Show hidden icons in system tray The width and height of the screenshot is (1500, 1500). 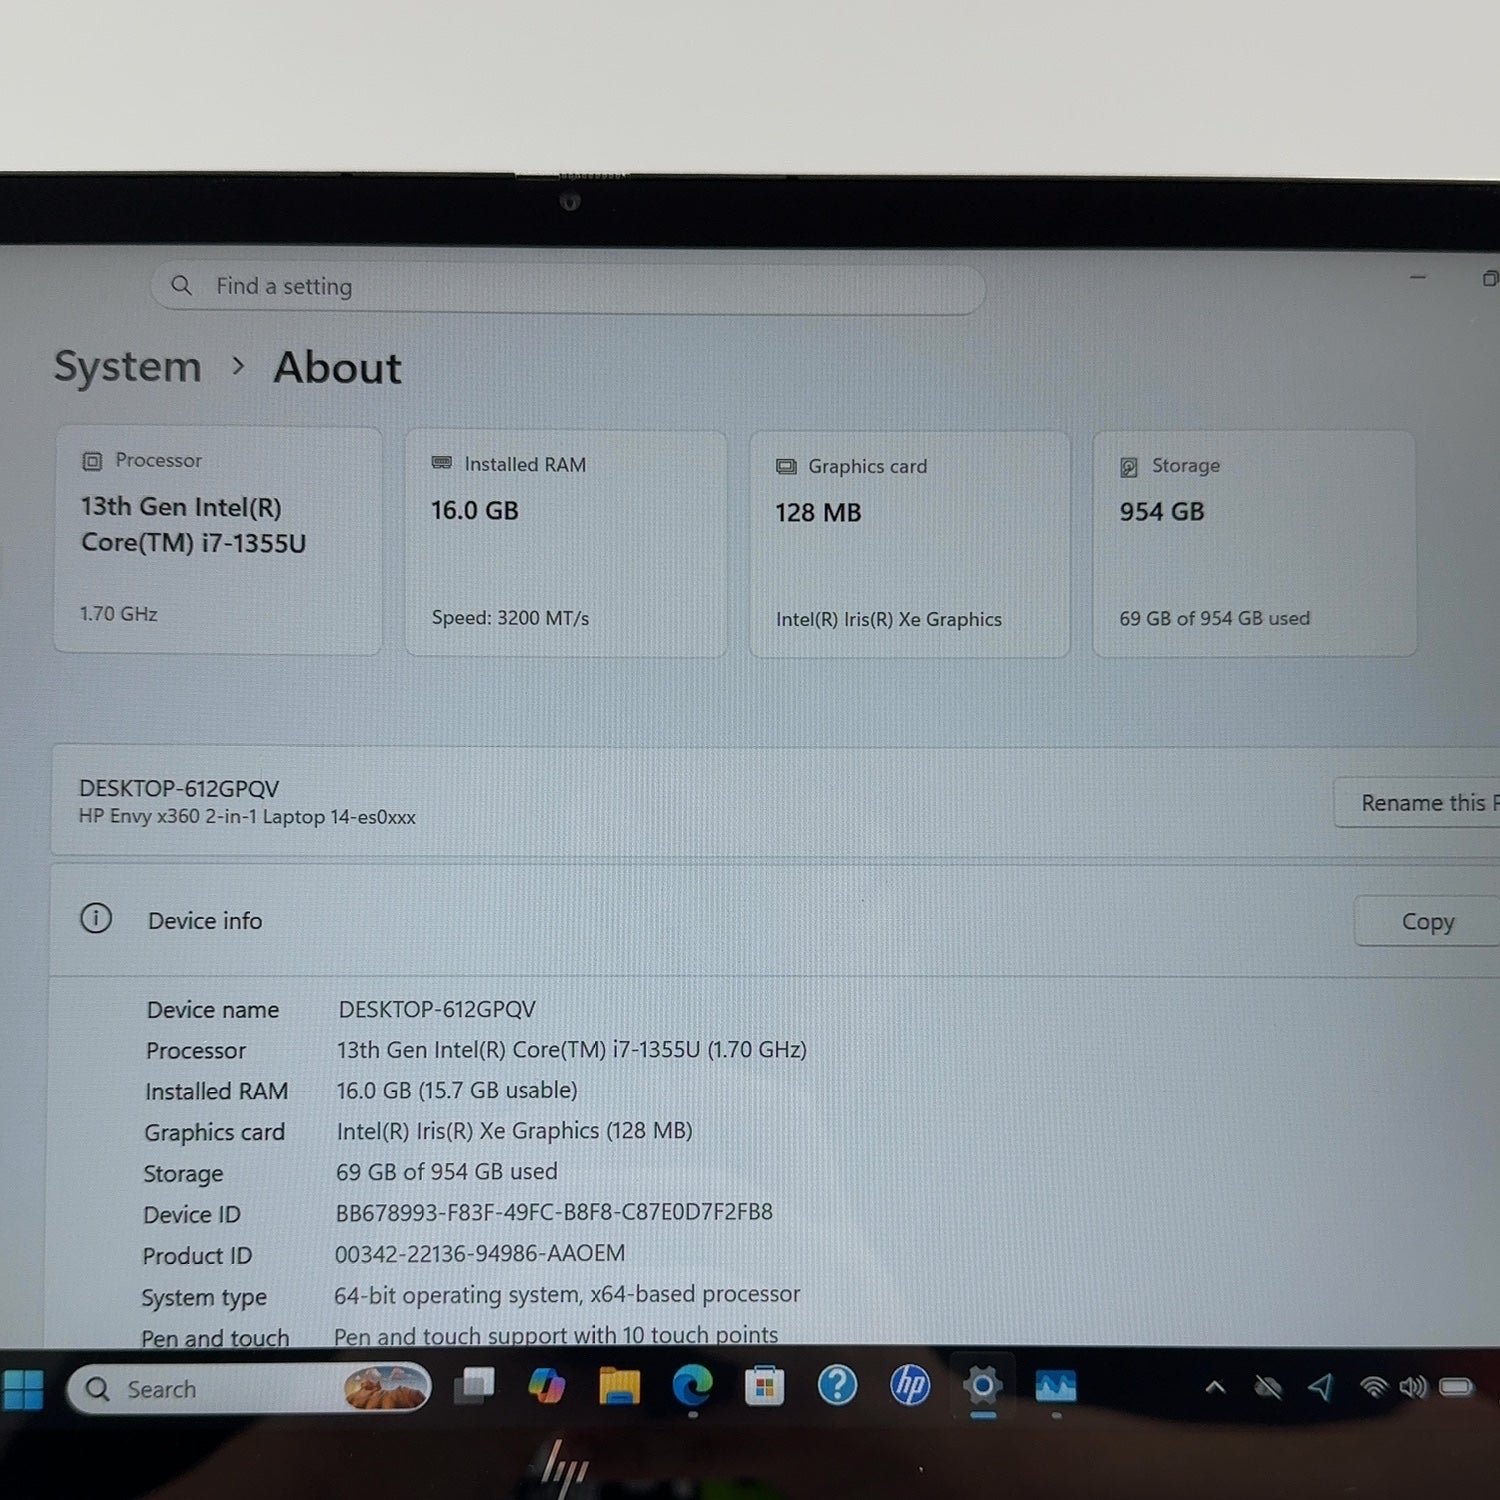point(1215,1387)
